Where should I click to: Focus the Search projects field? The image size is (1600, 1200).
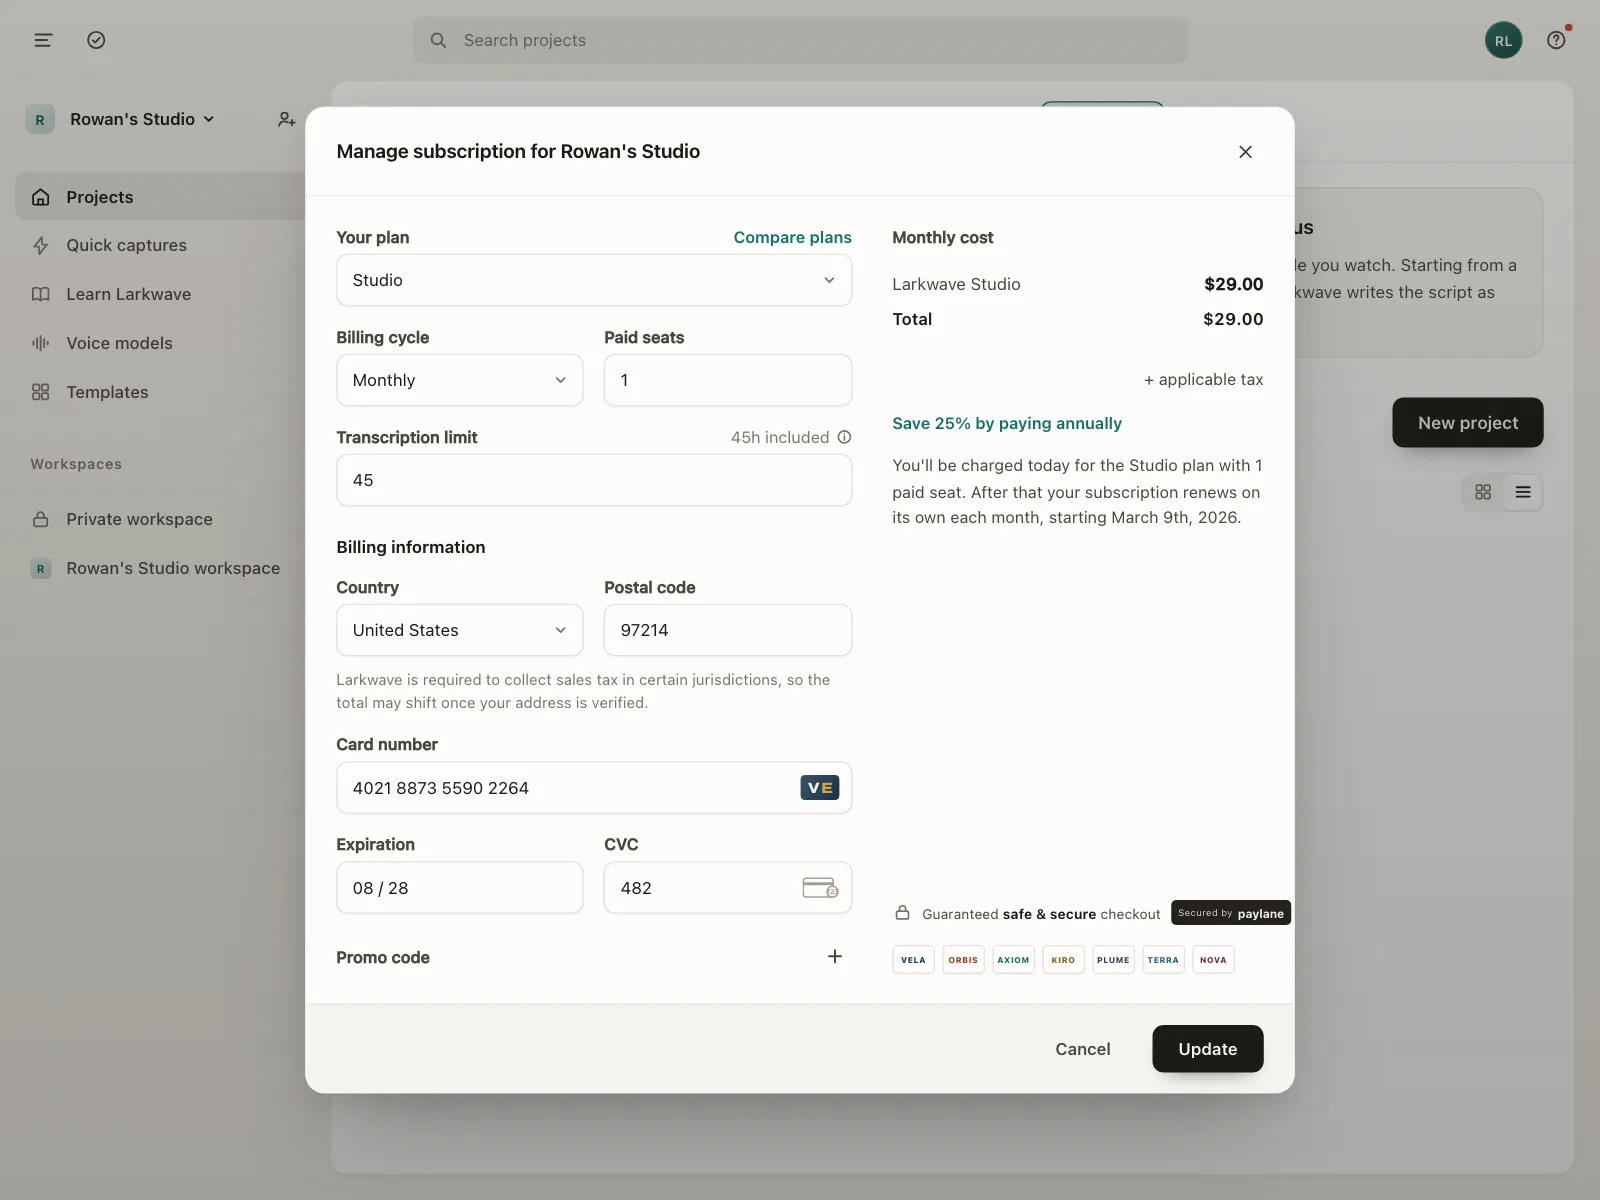click(x=800, y=40)
